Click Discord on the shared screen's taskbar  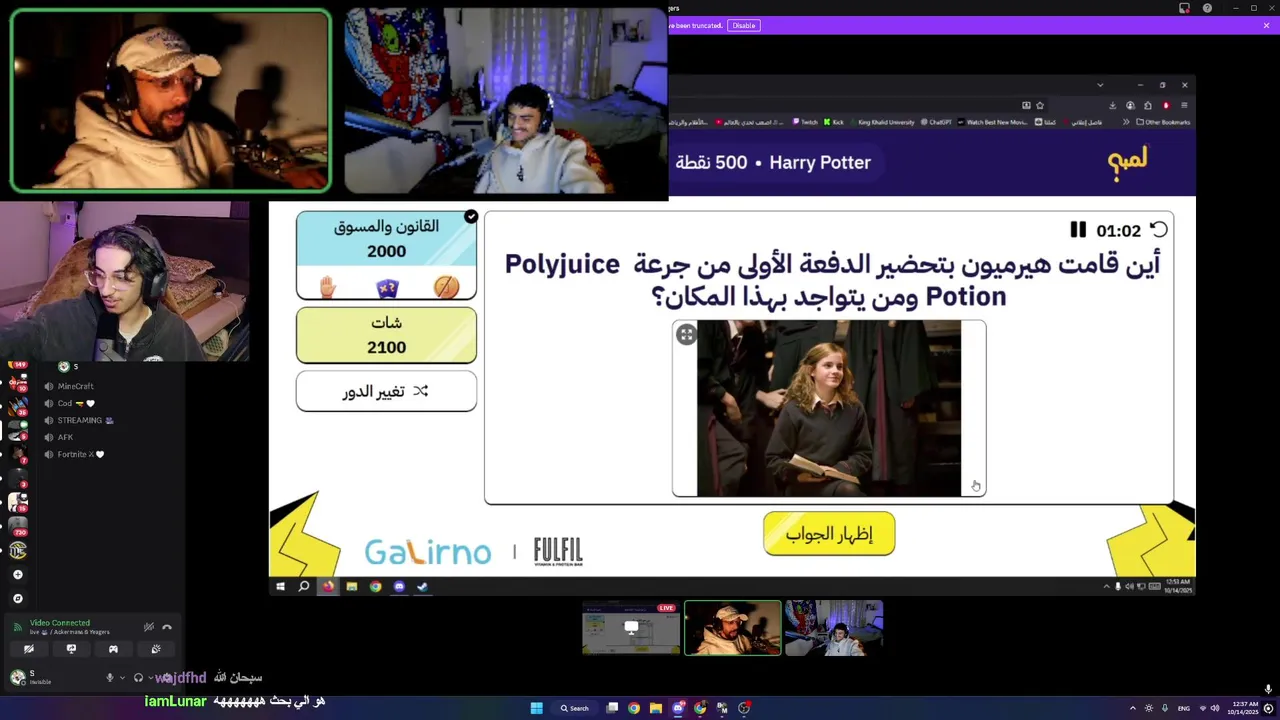point(399,587)
